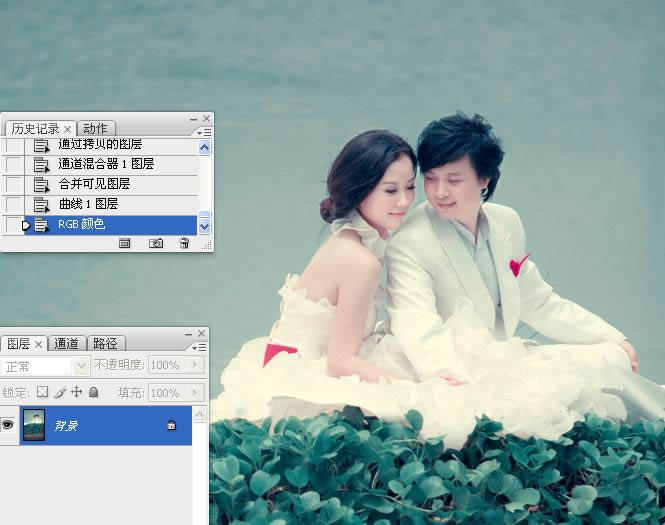Click the create new document from state icon
665x525 pixels.
pyautogui.click(x=125, y=243)
